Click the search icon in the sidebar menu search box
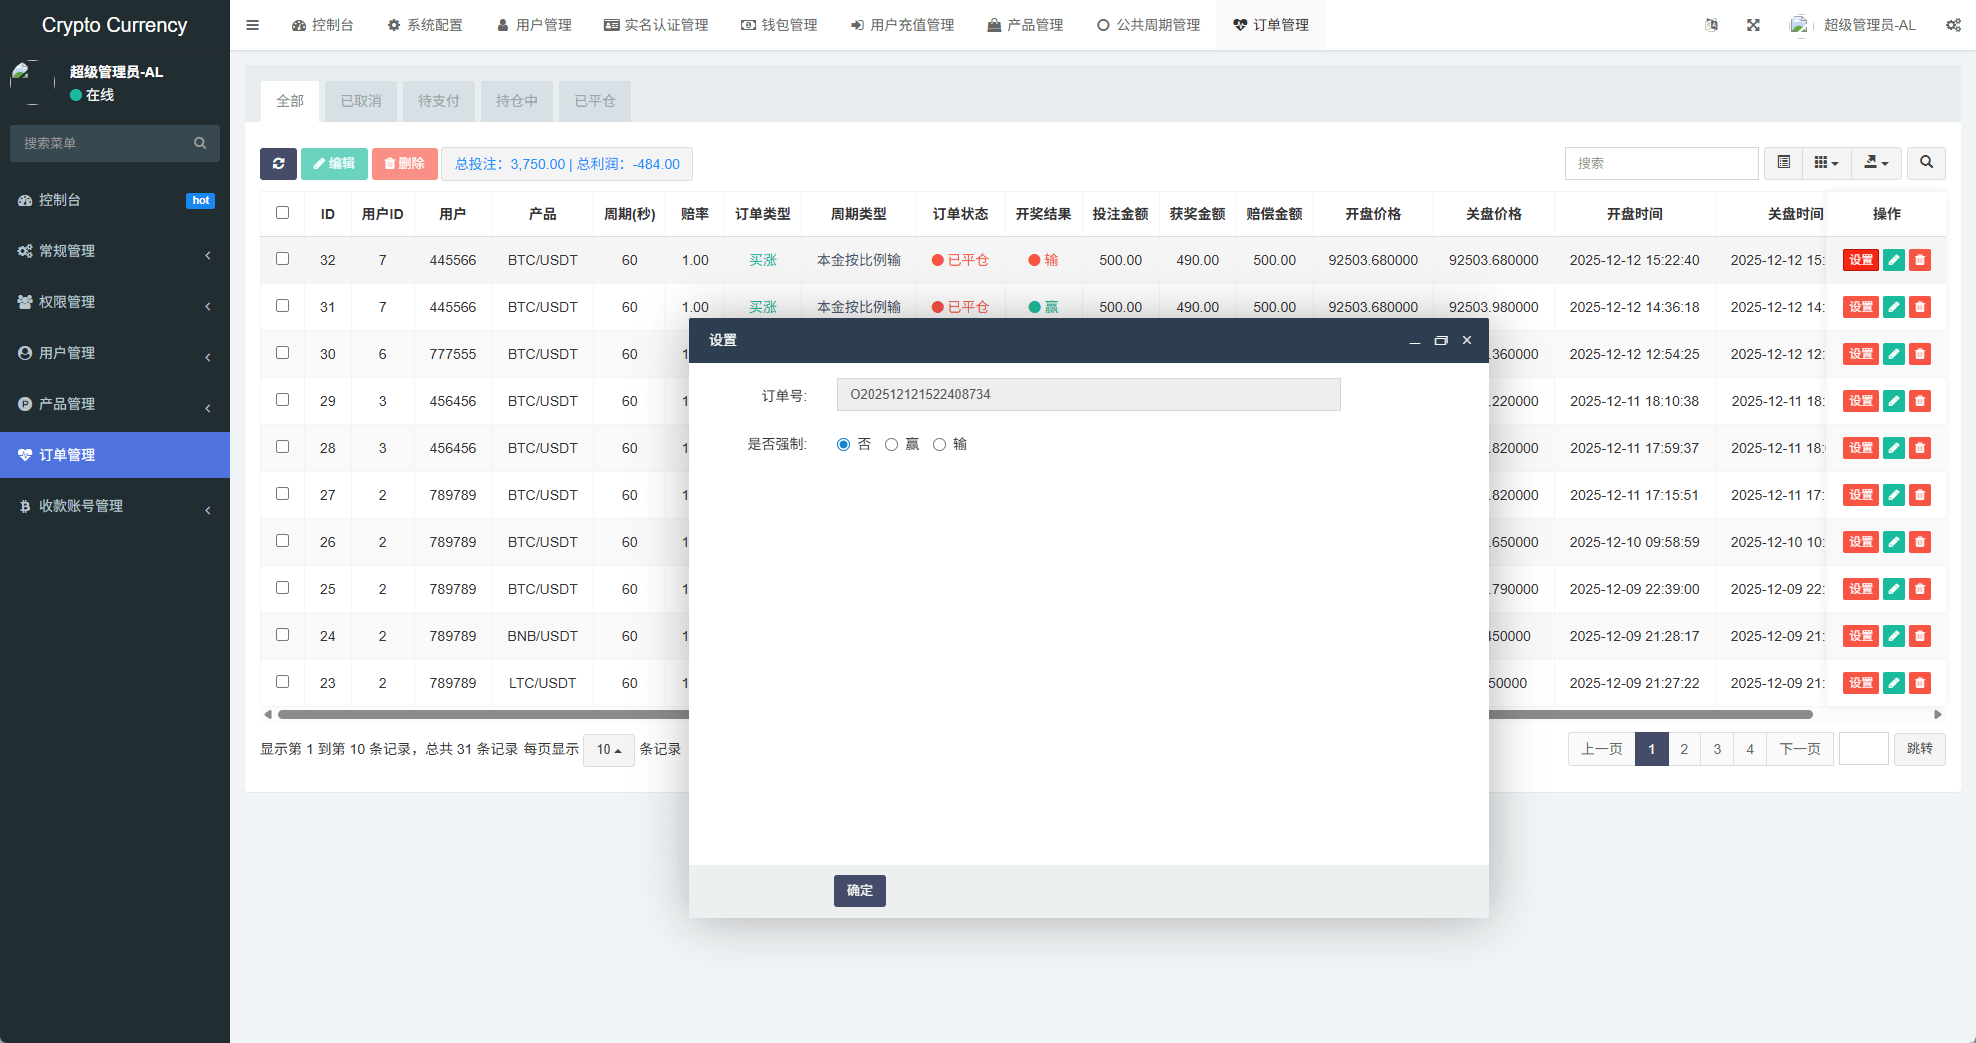This screenshot has width=1976, height=1043. (200, 143)
